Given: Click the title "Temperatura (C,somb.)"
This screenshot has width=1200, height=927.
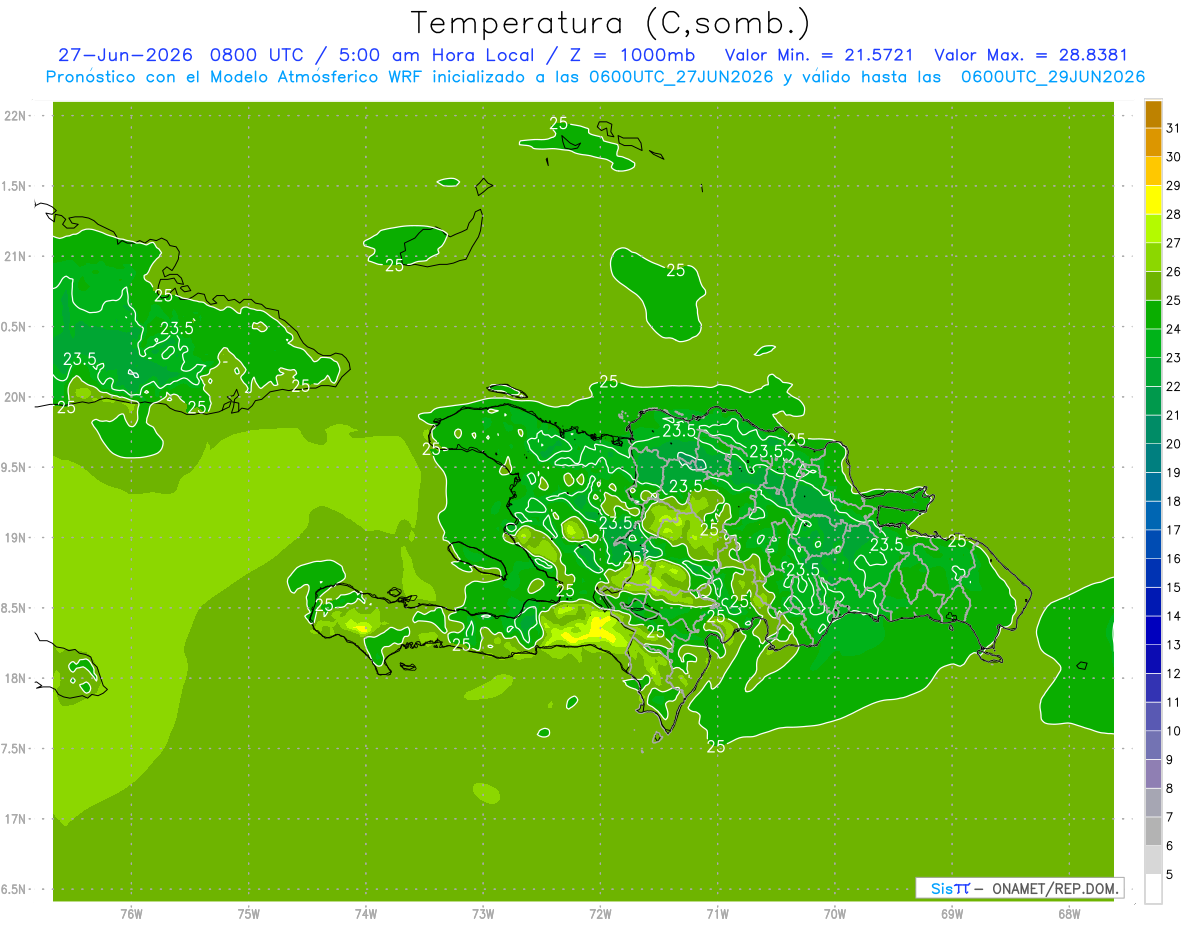Looking at the screenshot, I should (x=610, y=23).
